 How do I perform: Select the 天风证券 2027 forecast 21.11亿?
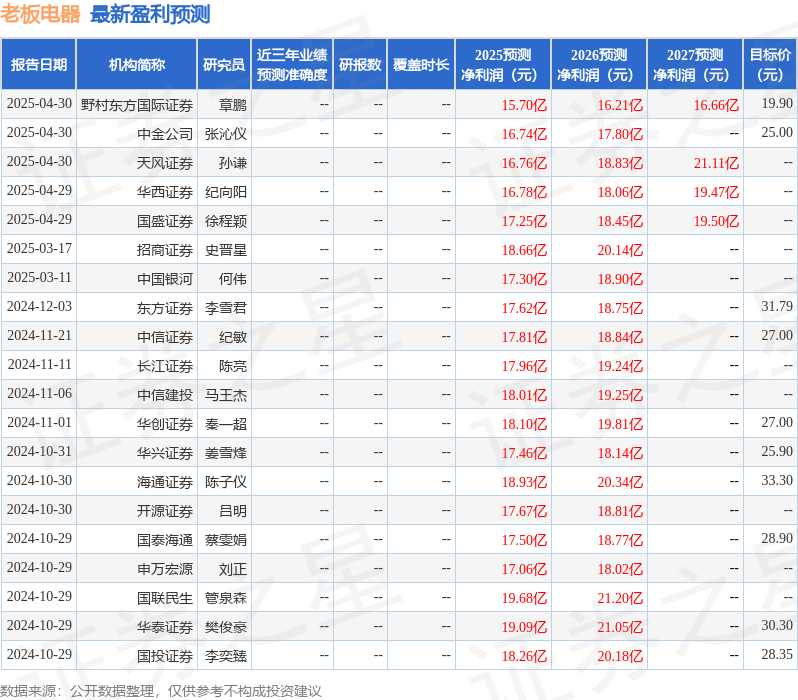(x=716, y=163)
